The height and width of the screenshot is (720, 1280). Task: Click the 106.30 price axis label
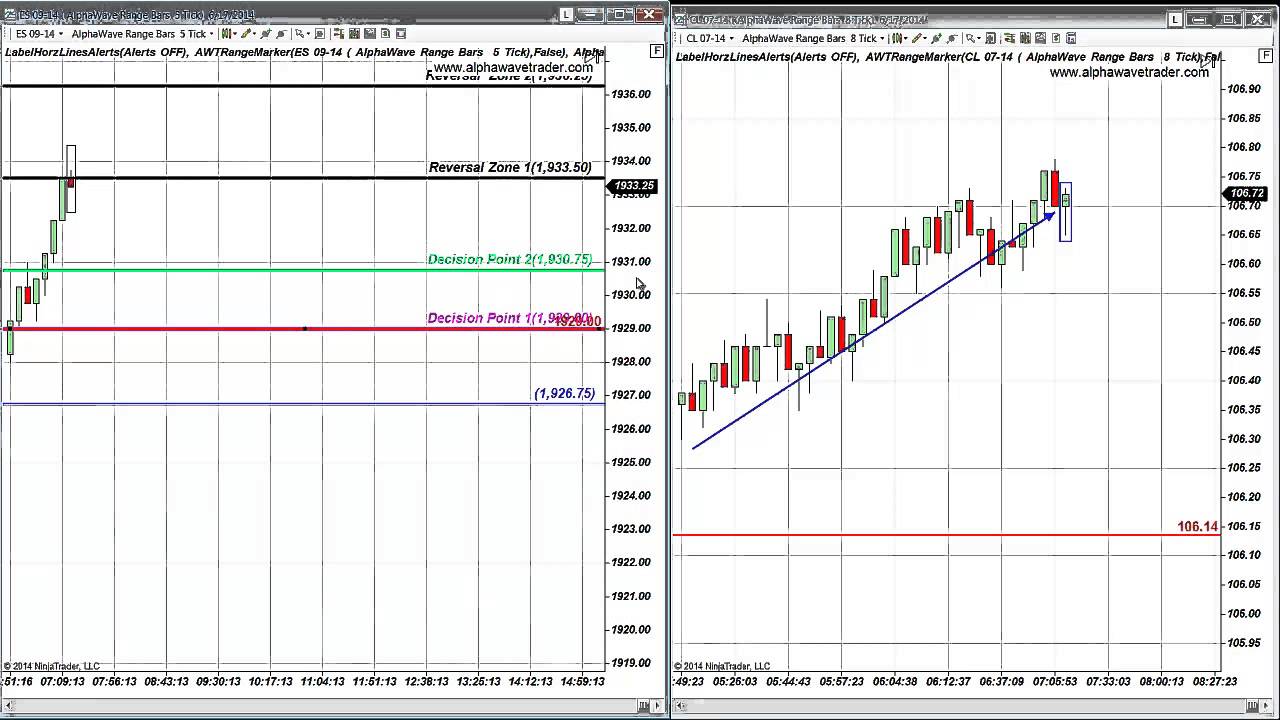tap(1243, 438)
